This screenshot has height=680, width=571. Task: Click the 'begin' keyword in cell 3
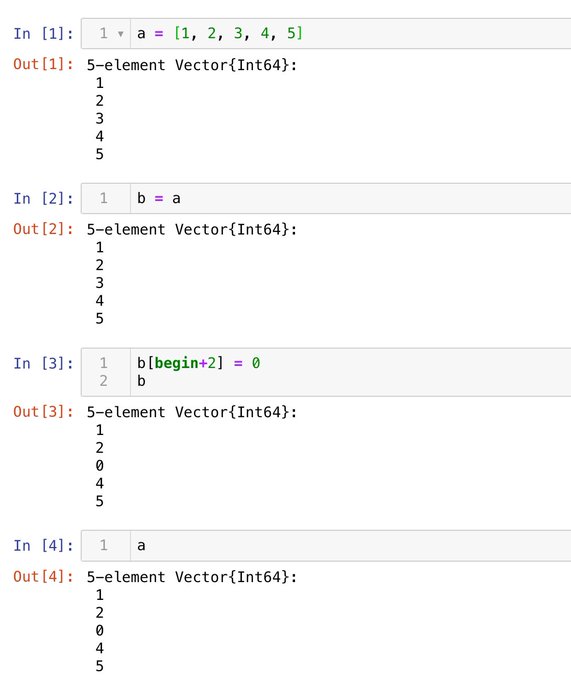(176, 363)
